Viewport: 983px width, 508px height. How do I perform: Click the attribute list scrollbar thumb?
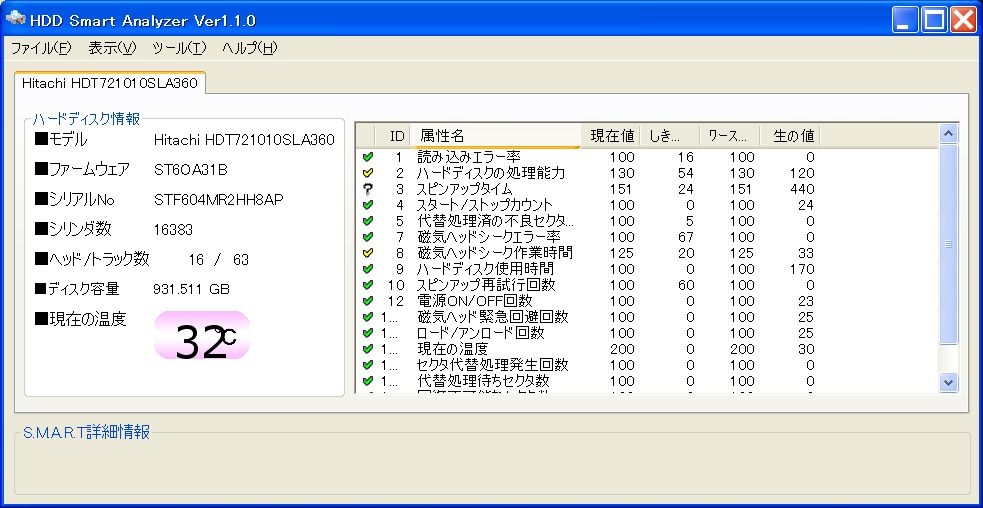tap(949, 245)
